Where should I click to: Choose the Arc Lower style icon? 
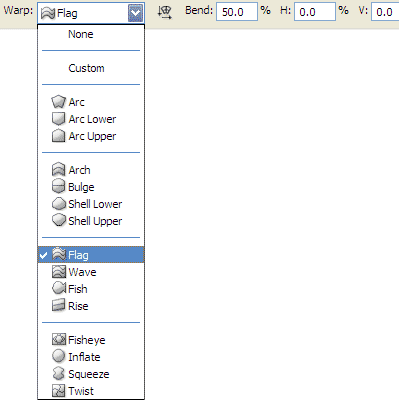pos(58,119)
